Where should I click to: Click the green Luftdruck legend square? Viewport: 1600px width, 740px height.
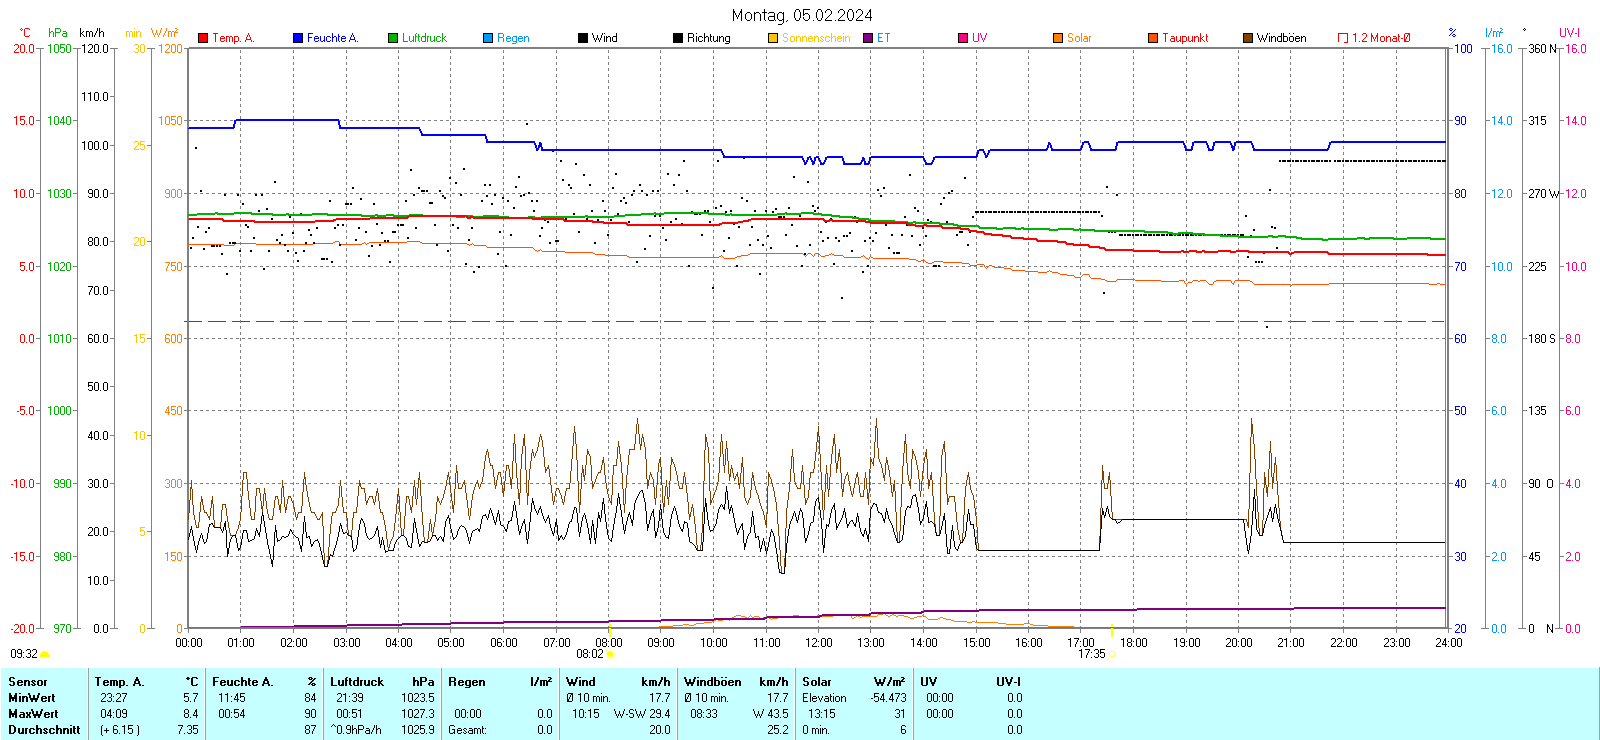pyautogui.click(x=393, y=38)
